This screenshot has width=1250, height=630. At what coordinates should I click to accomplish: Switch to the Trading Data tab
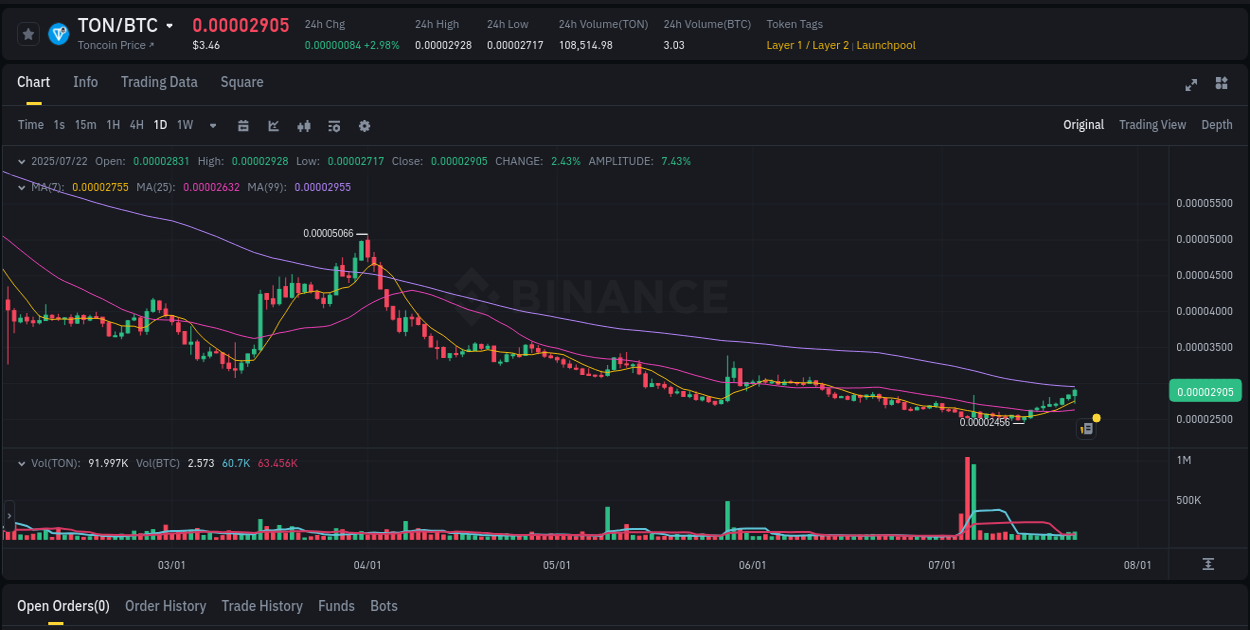[159, 82]
